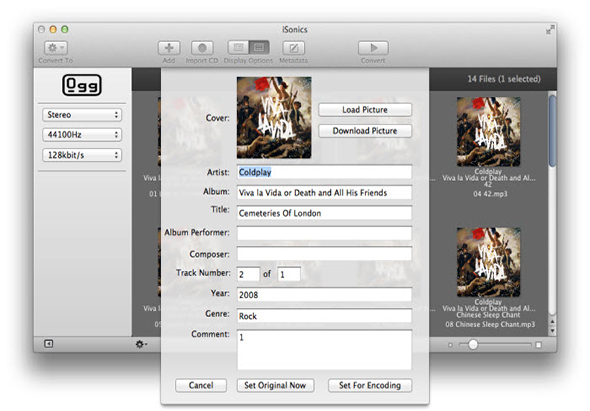This screenshot has width=590, height=411.
Task: Click the file list vertical scrollbar
Action: 552,131
